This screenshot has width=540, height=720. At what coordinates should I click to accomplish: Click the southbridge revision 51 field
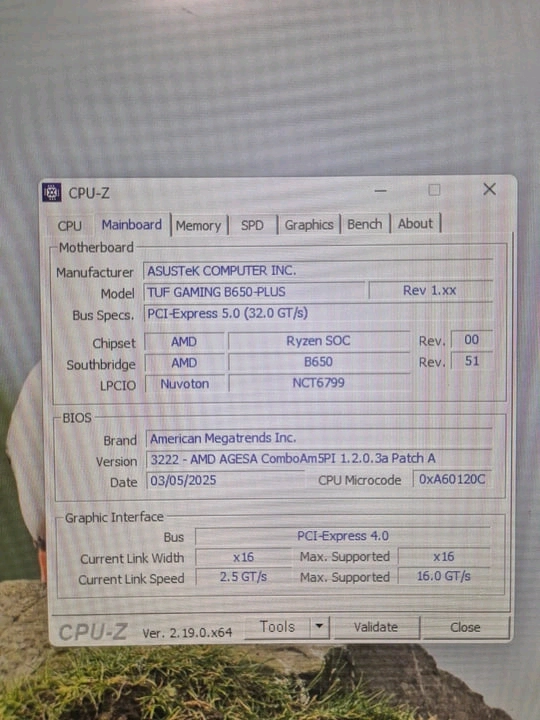[x=472, y=361]
